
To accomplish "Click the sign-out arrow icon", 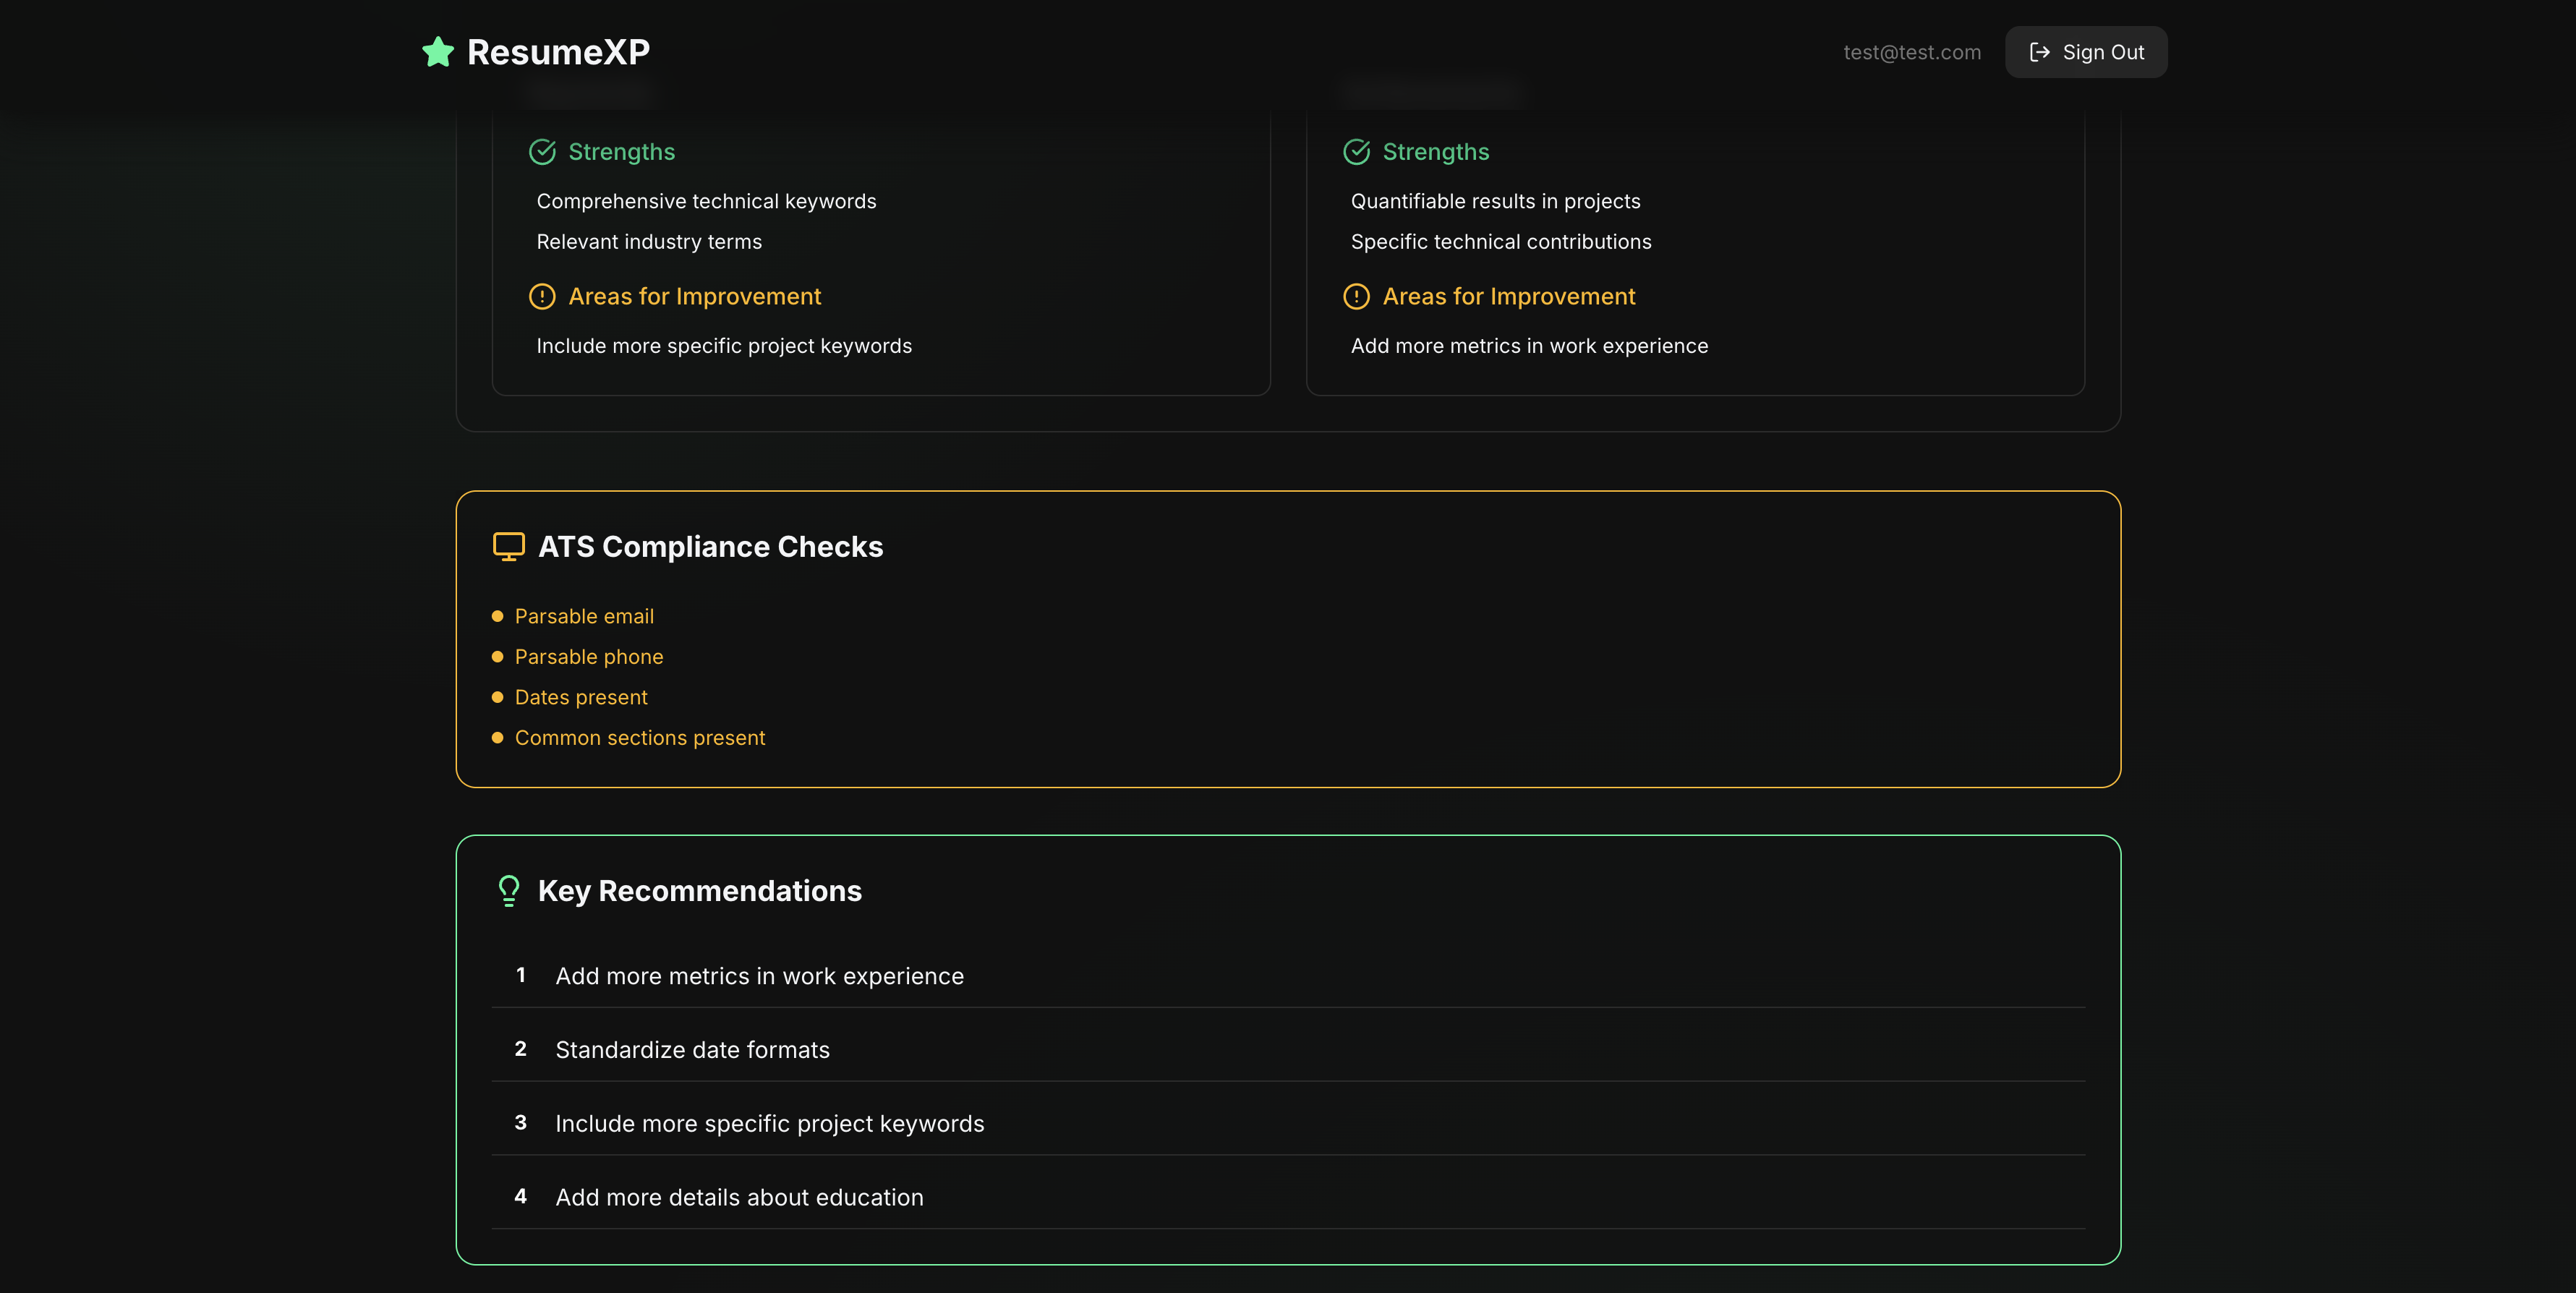I will (2039, 52).
